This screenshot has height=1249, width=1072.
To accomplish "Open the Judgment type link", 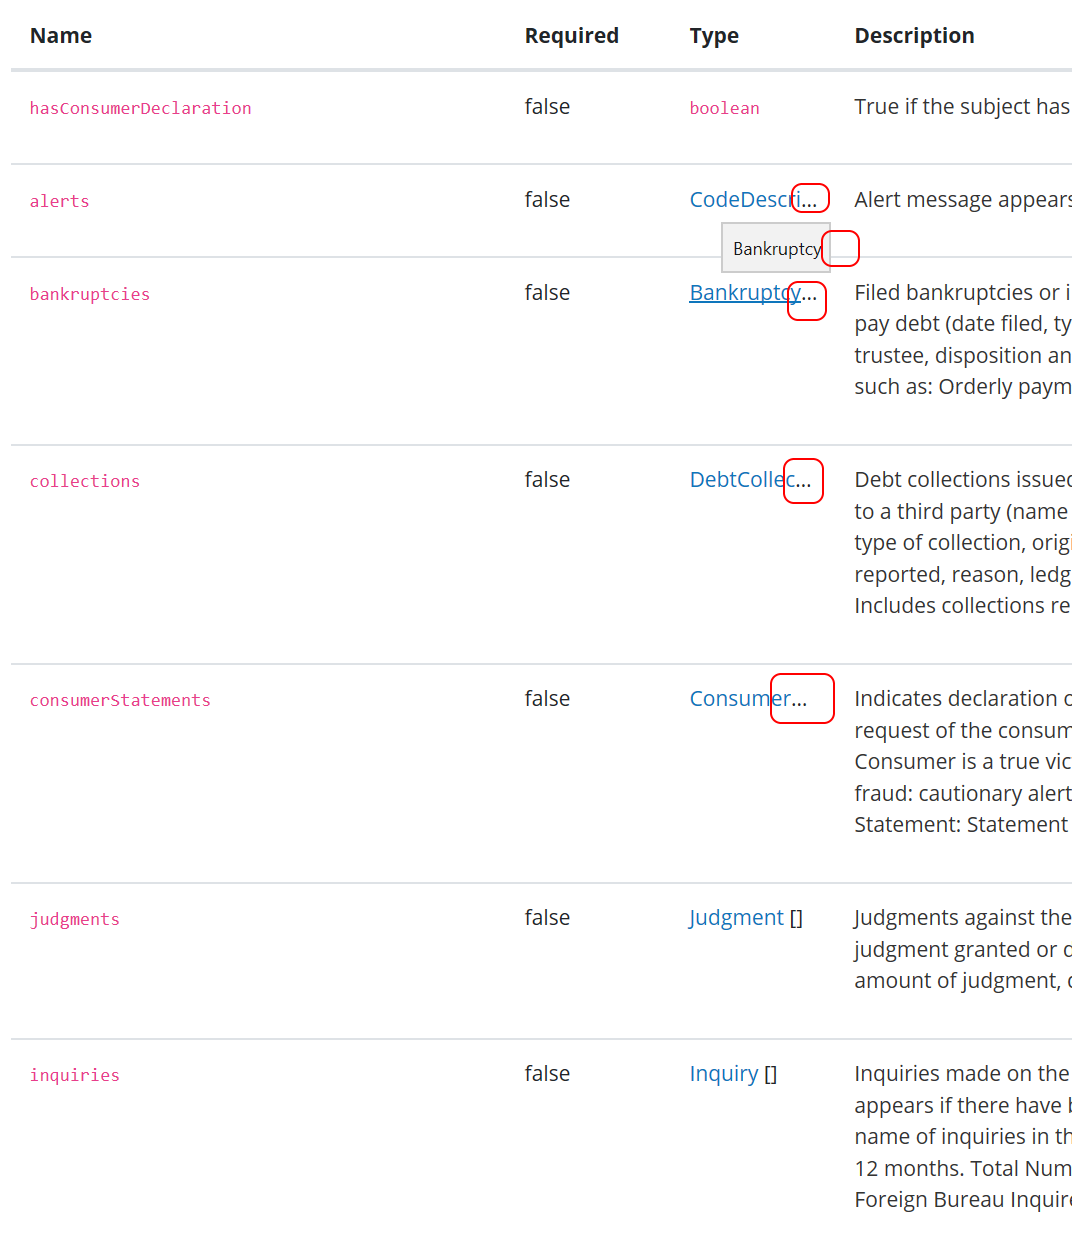I will click(737, 918).
